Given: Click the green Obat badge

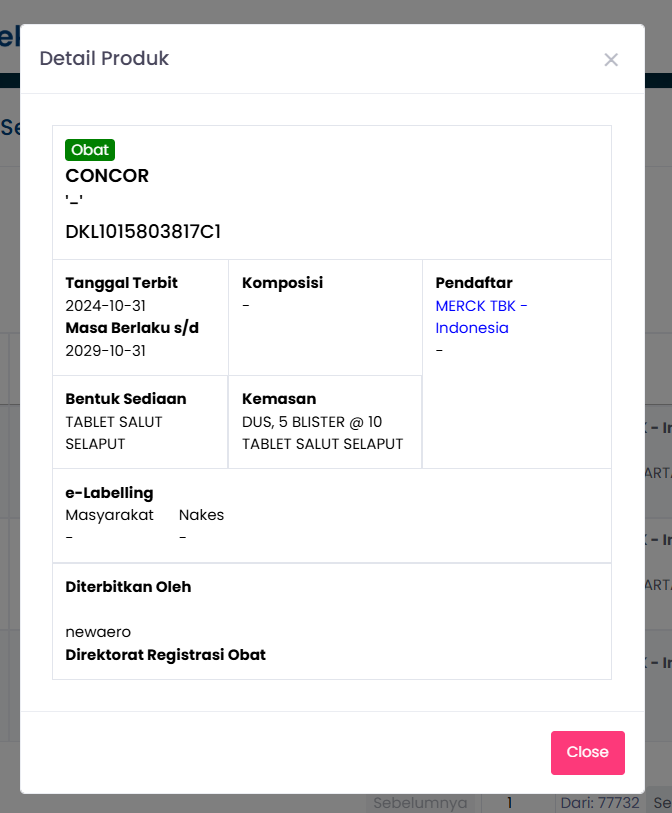Looking at the screenshot, I should [90, 150].
